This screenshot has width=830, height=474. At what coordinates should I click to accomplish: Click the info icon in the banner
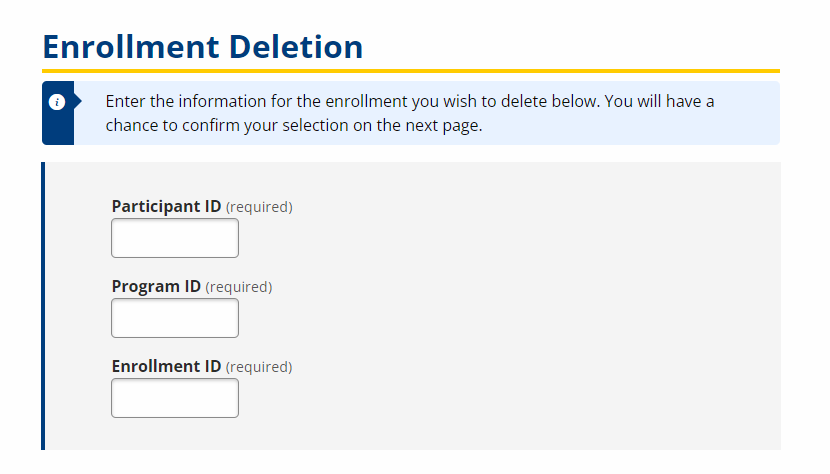(x=58, y=102)
